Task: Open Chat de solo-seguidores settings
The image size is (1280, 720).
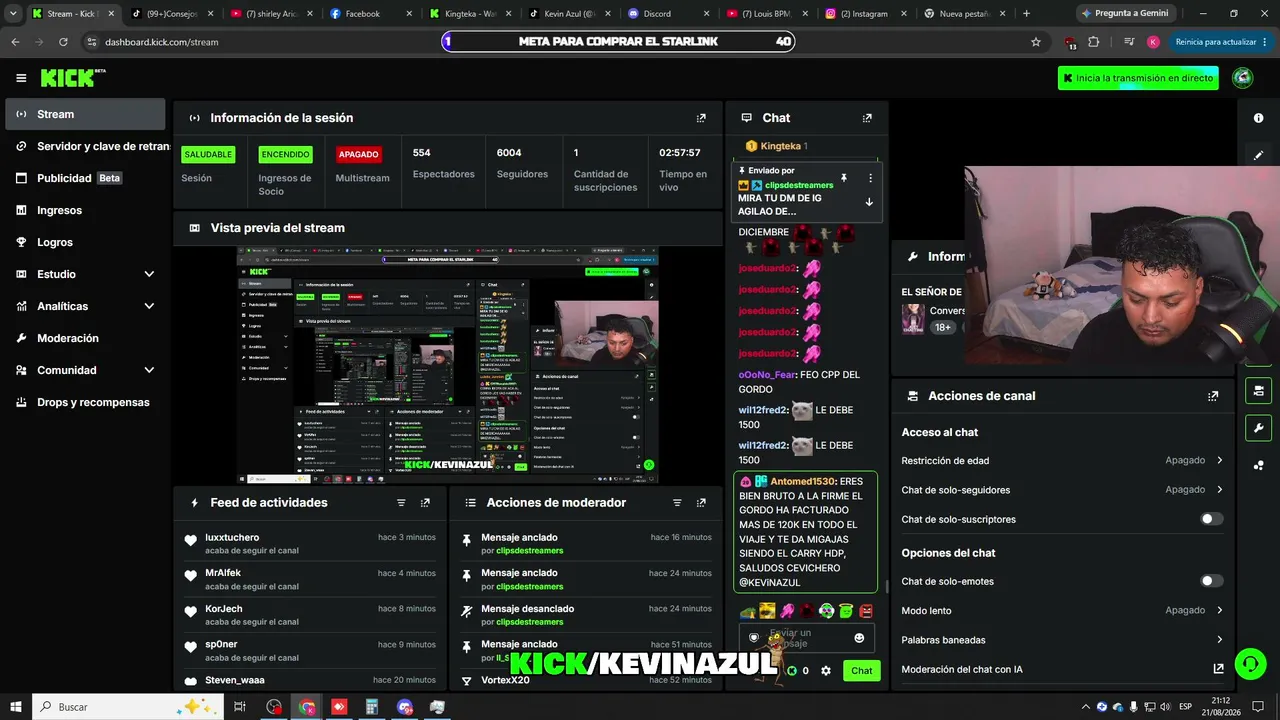Action: (x=1062, y=490)
